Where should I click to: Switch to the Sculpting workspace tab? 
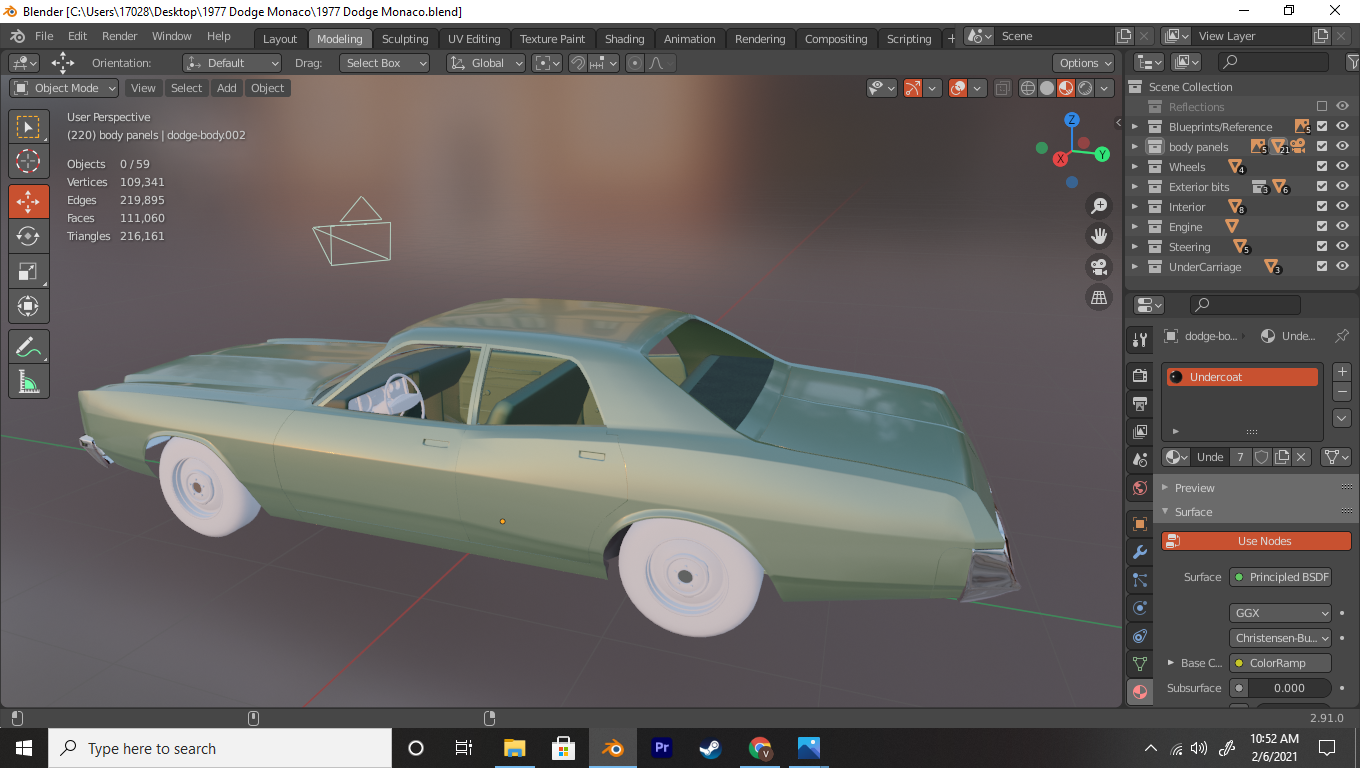[405, 39]
